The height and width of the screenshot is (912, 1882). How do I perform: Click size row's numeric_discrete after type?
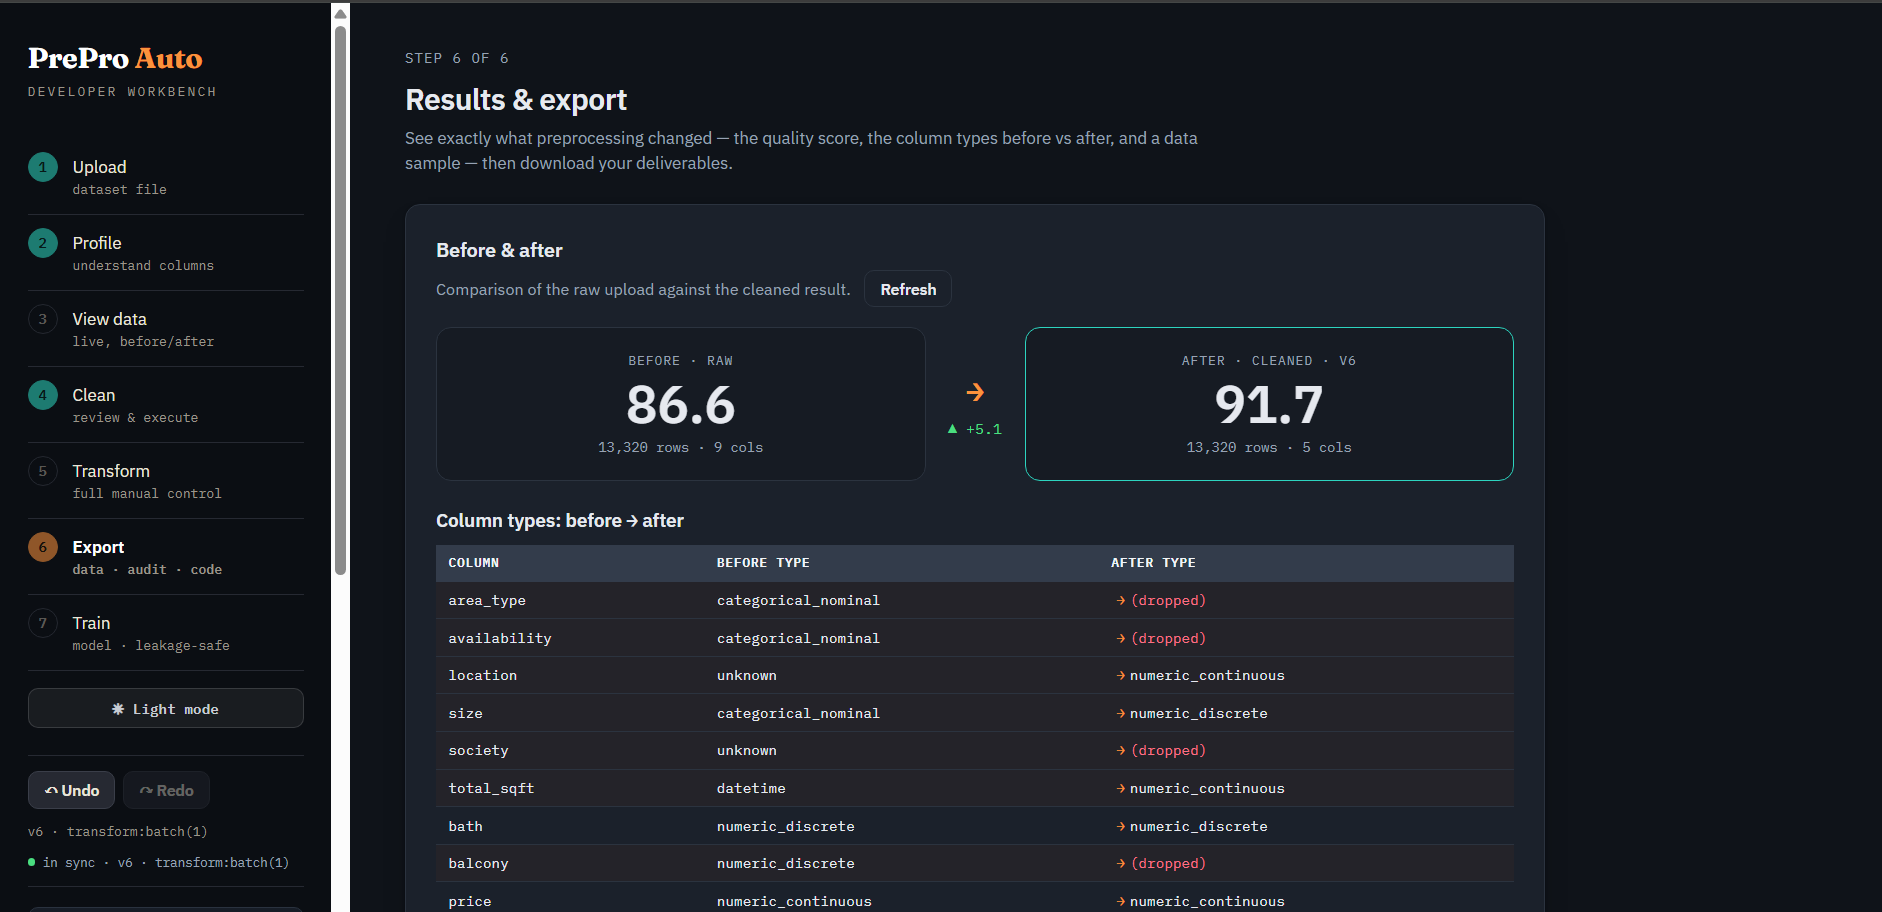tap(1198, 713)
